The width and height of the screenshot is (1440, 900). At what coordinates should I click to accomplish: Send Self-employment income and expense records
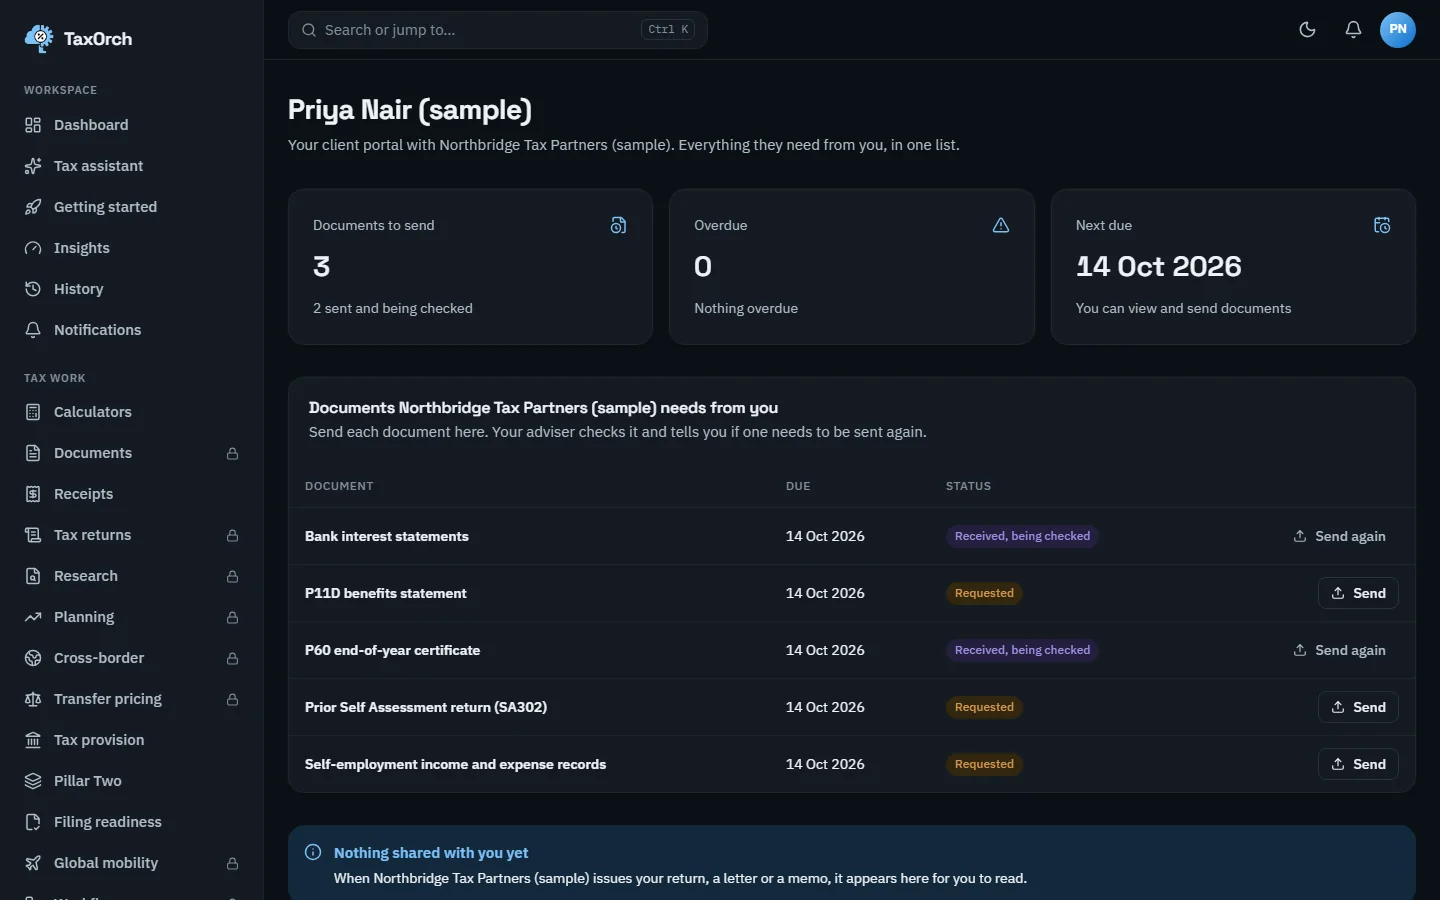tap(1358, 764)
